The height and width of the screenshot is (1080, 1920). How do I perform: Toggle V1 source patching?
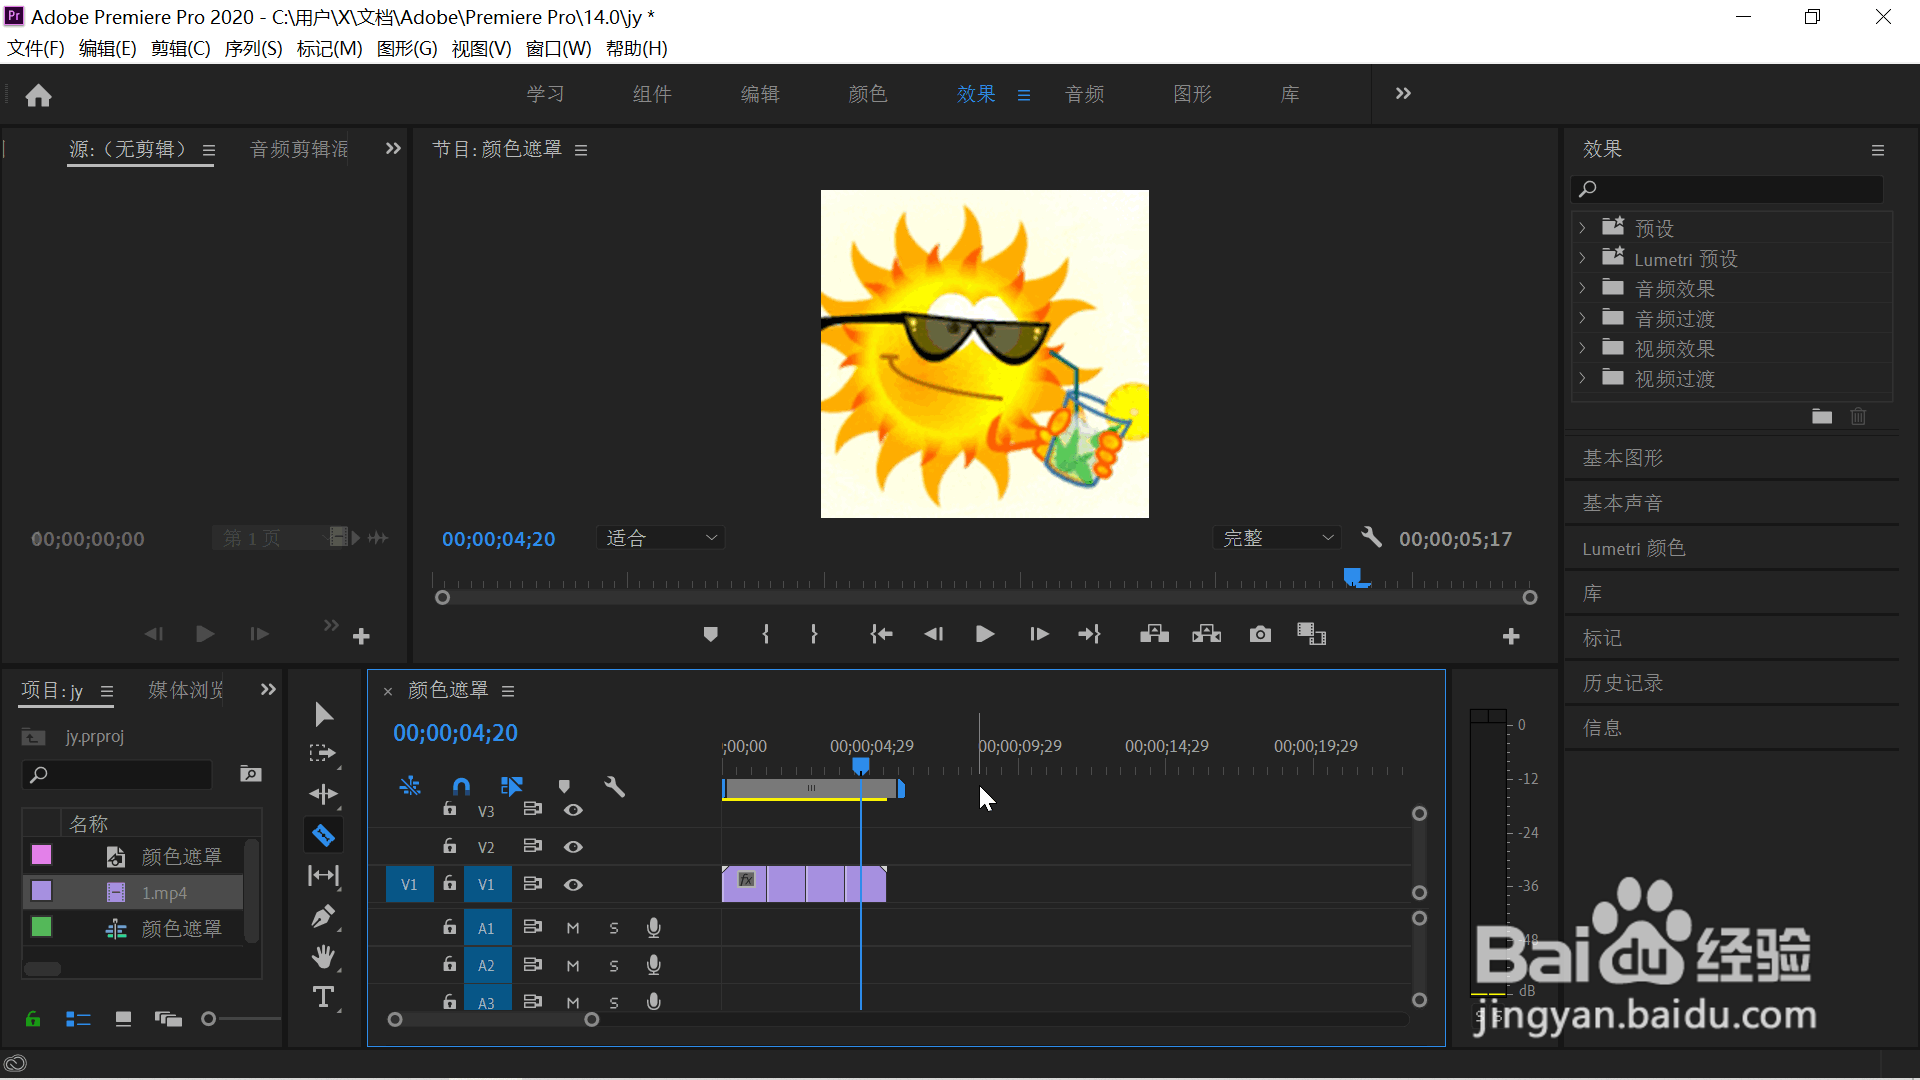409,885
